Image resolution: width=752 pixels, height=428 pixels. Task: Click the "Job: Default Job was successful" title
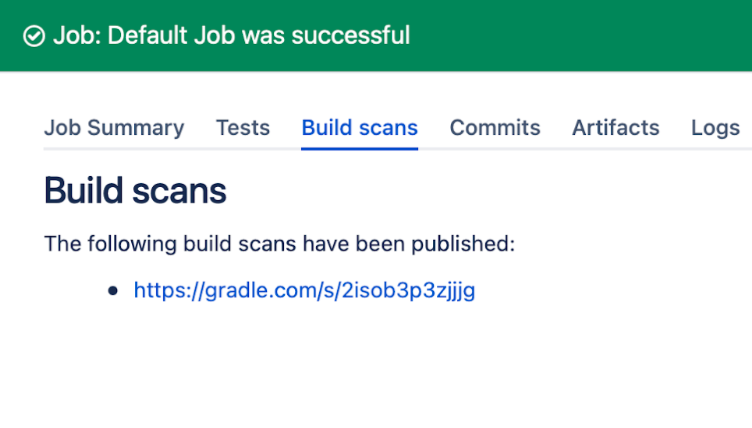coord(231,36)
